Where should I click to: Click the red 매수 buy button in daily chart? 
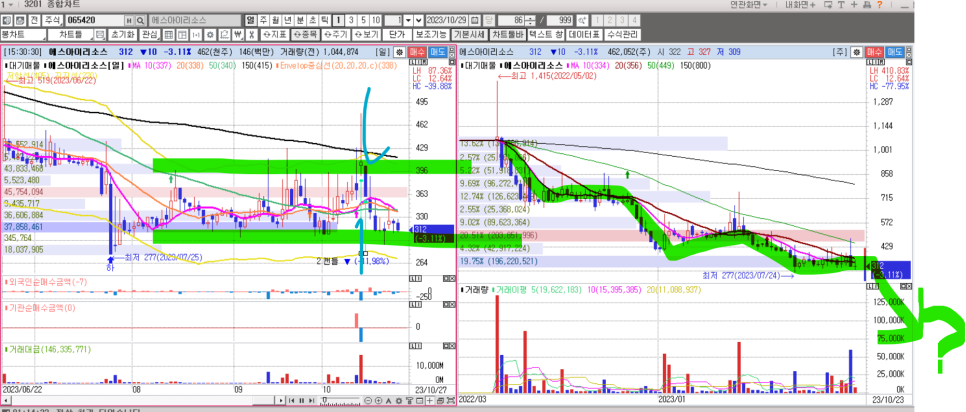[x=417, y=52]
